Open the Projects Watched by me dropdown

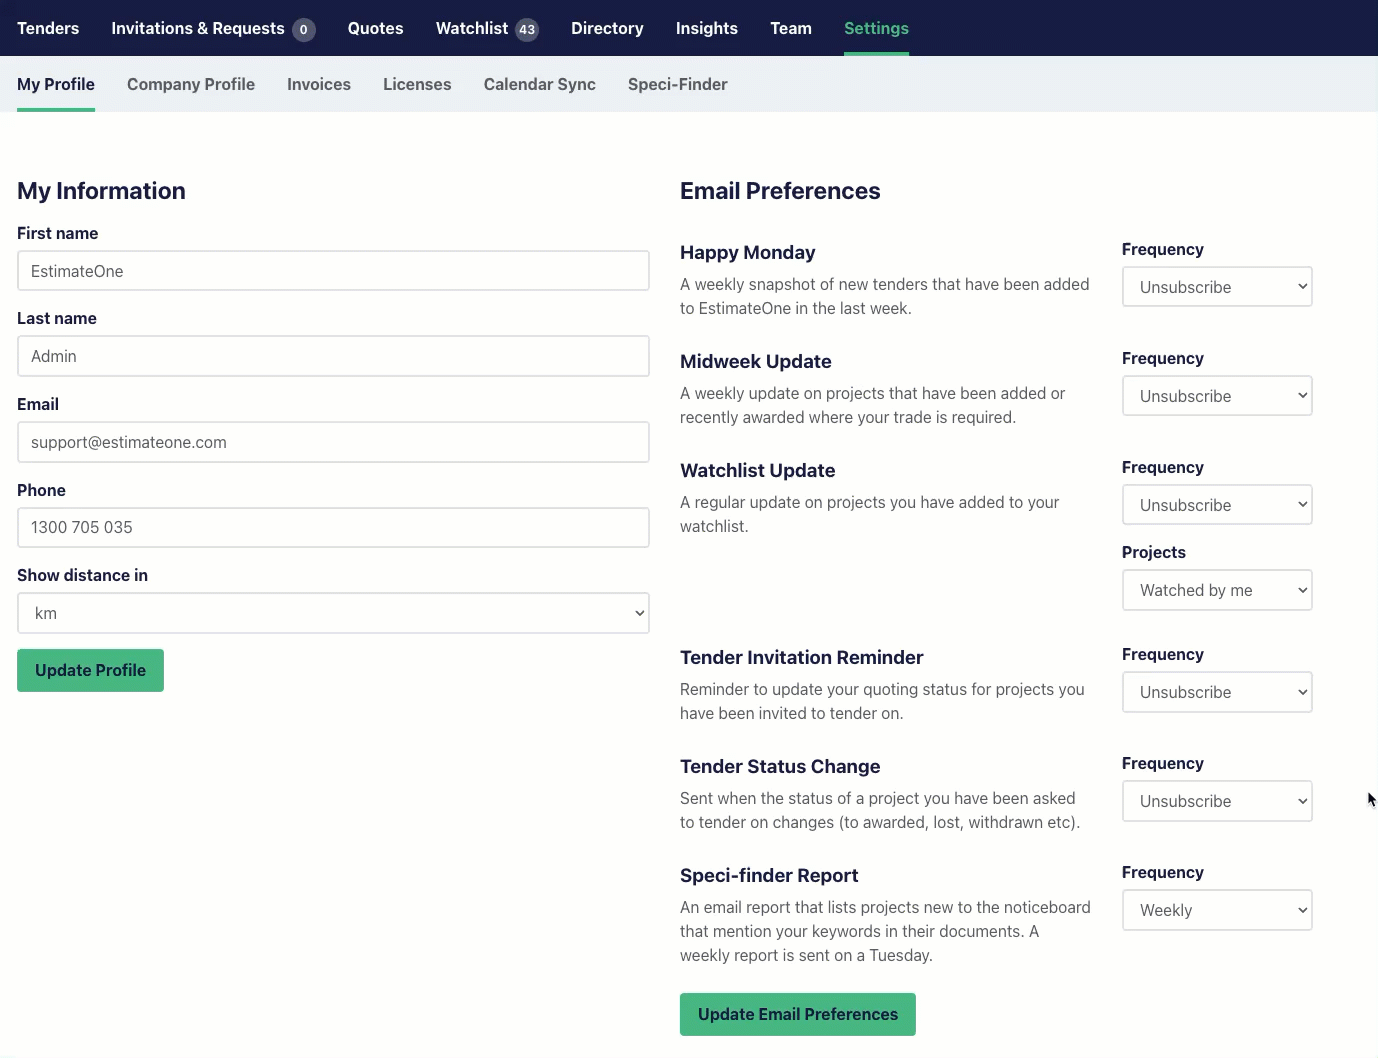coord(1217,590)
